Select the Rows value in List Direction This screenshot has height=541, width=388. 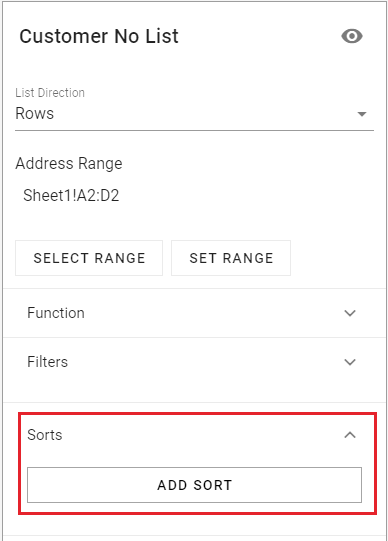(34, 114)
